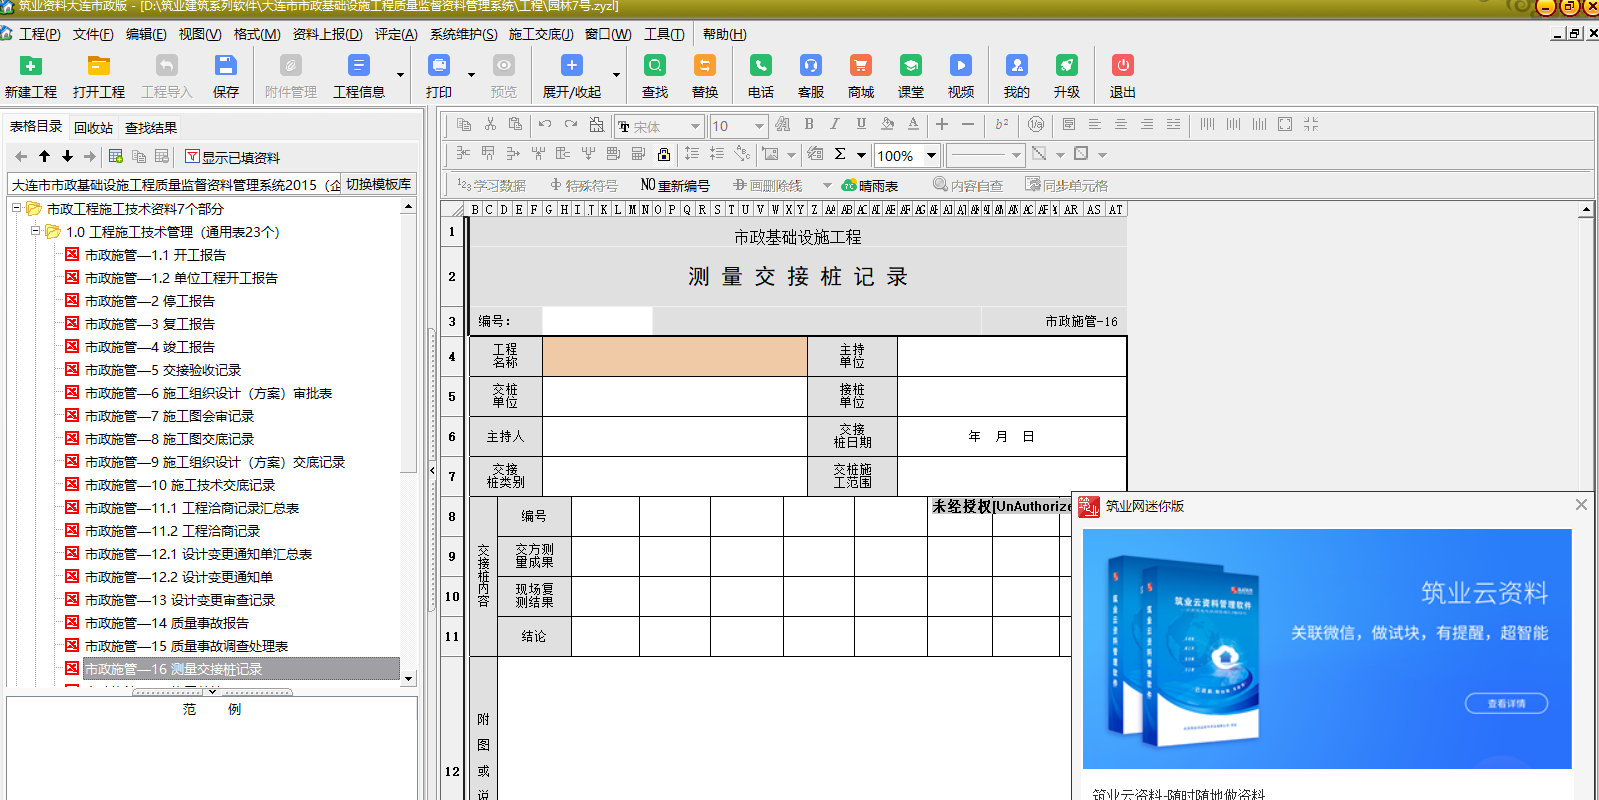
Task: Click the 升级 upgrade rocket icon
Action: coord(1067,66)
